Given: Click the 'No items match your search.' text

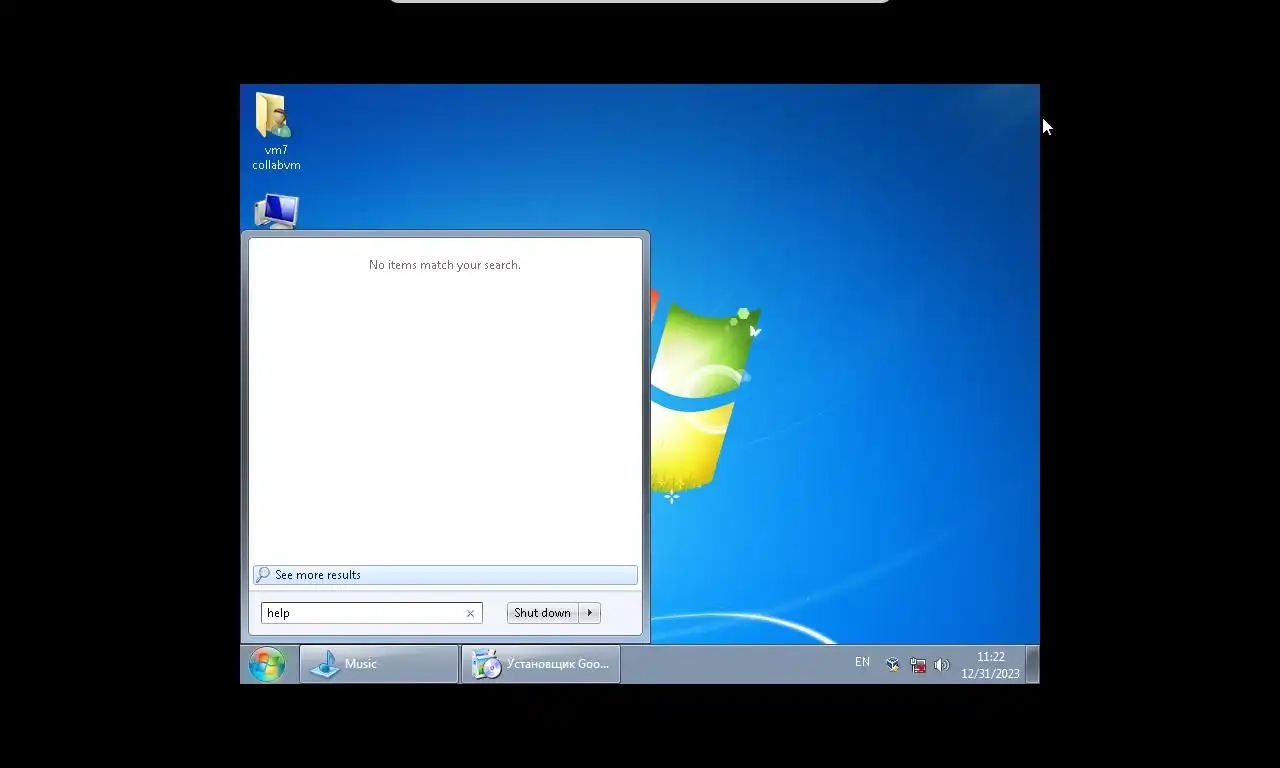Looking at the screenshot, I should [445, 265].
